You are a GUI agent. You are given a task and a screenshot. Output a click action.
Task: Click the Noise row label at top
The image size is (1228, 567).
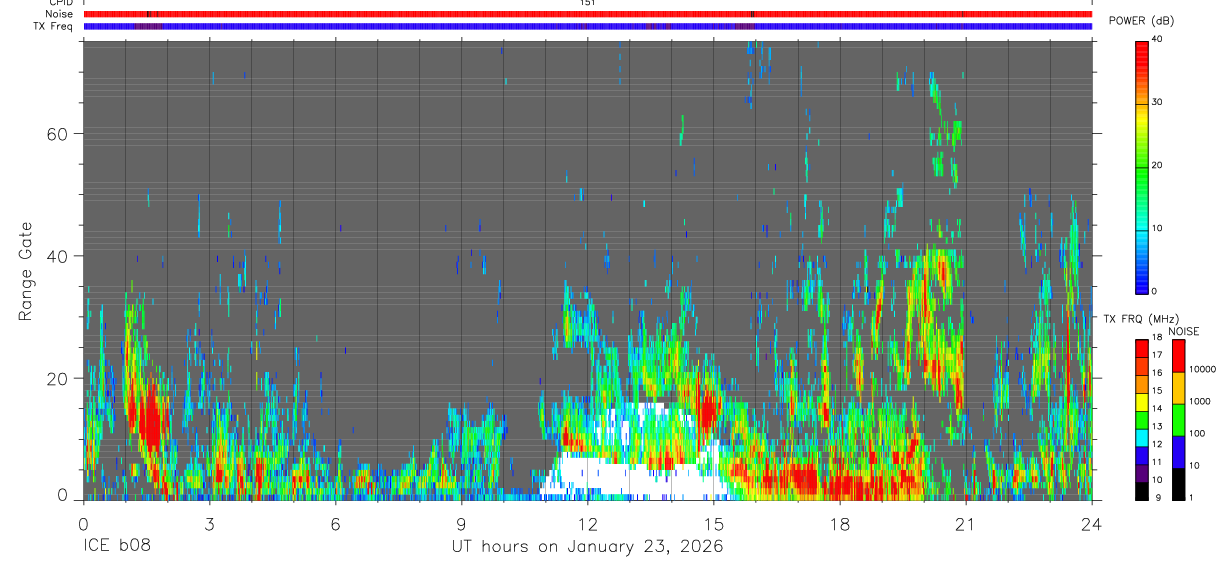(60, 14)
